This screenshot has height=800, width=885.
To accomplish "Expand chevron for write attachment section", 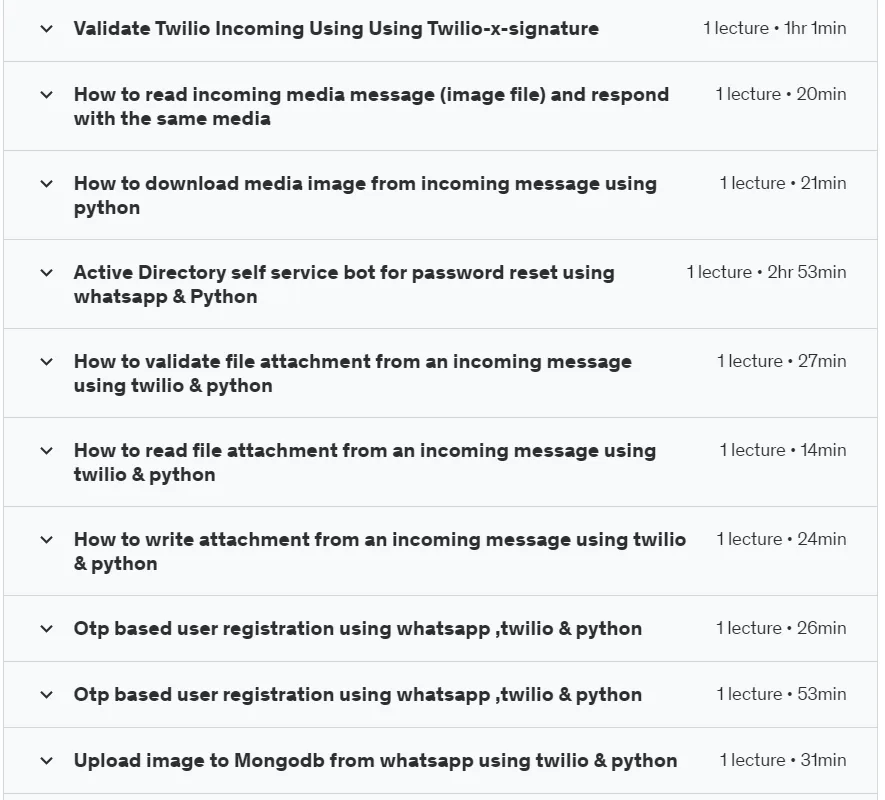I will point(47,539).
